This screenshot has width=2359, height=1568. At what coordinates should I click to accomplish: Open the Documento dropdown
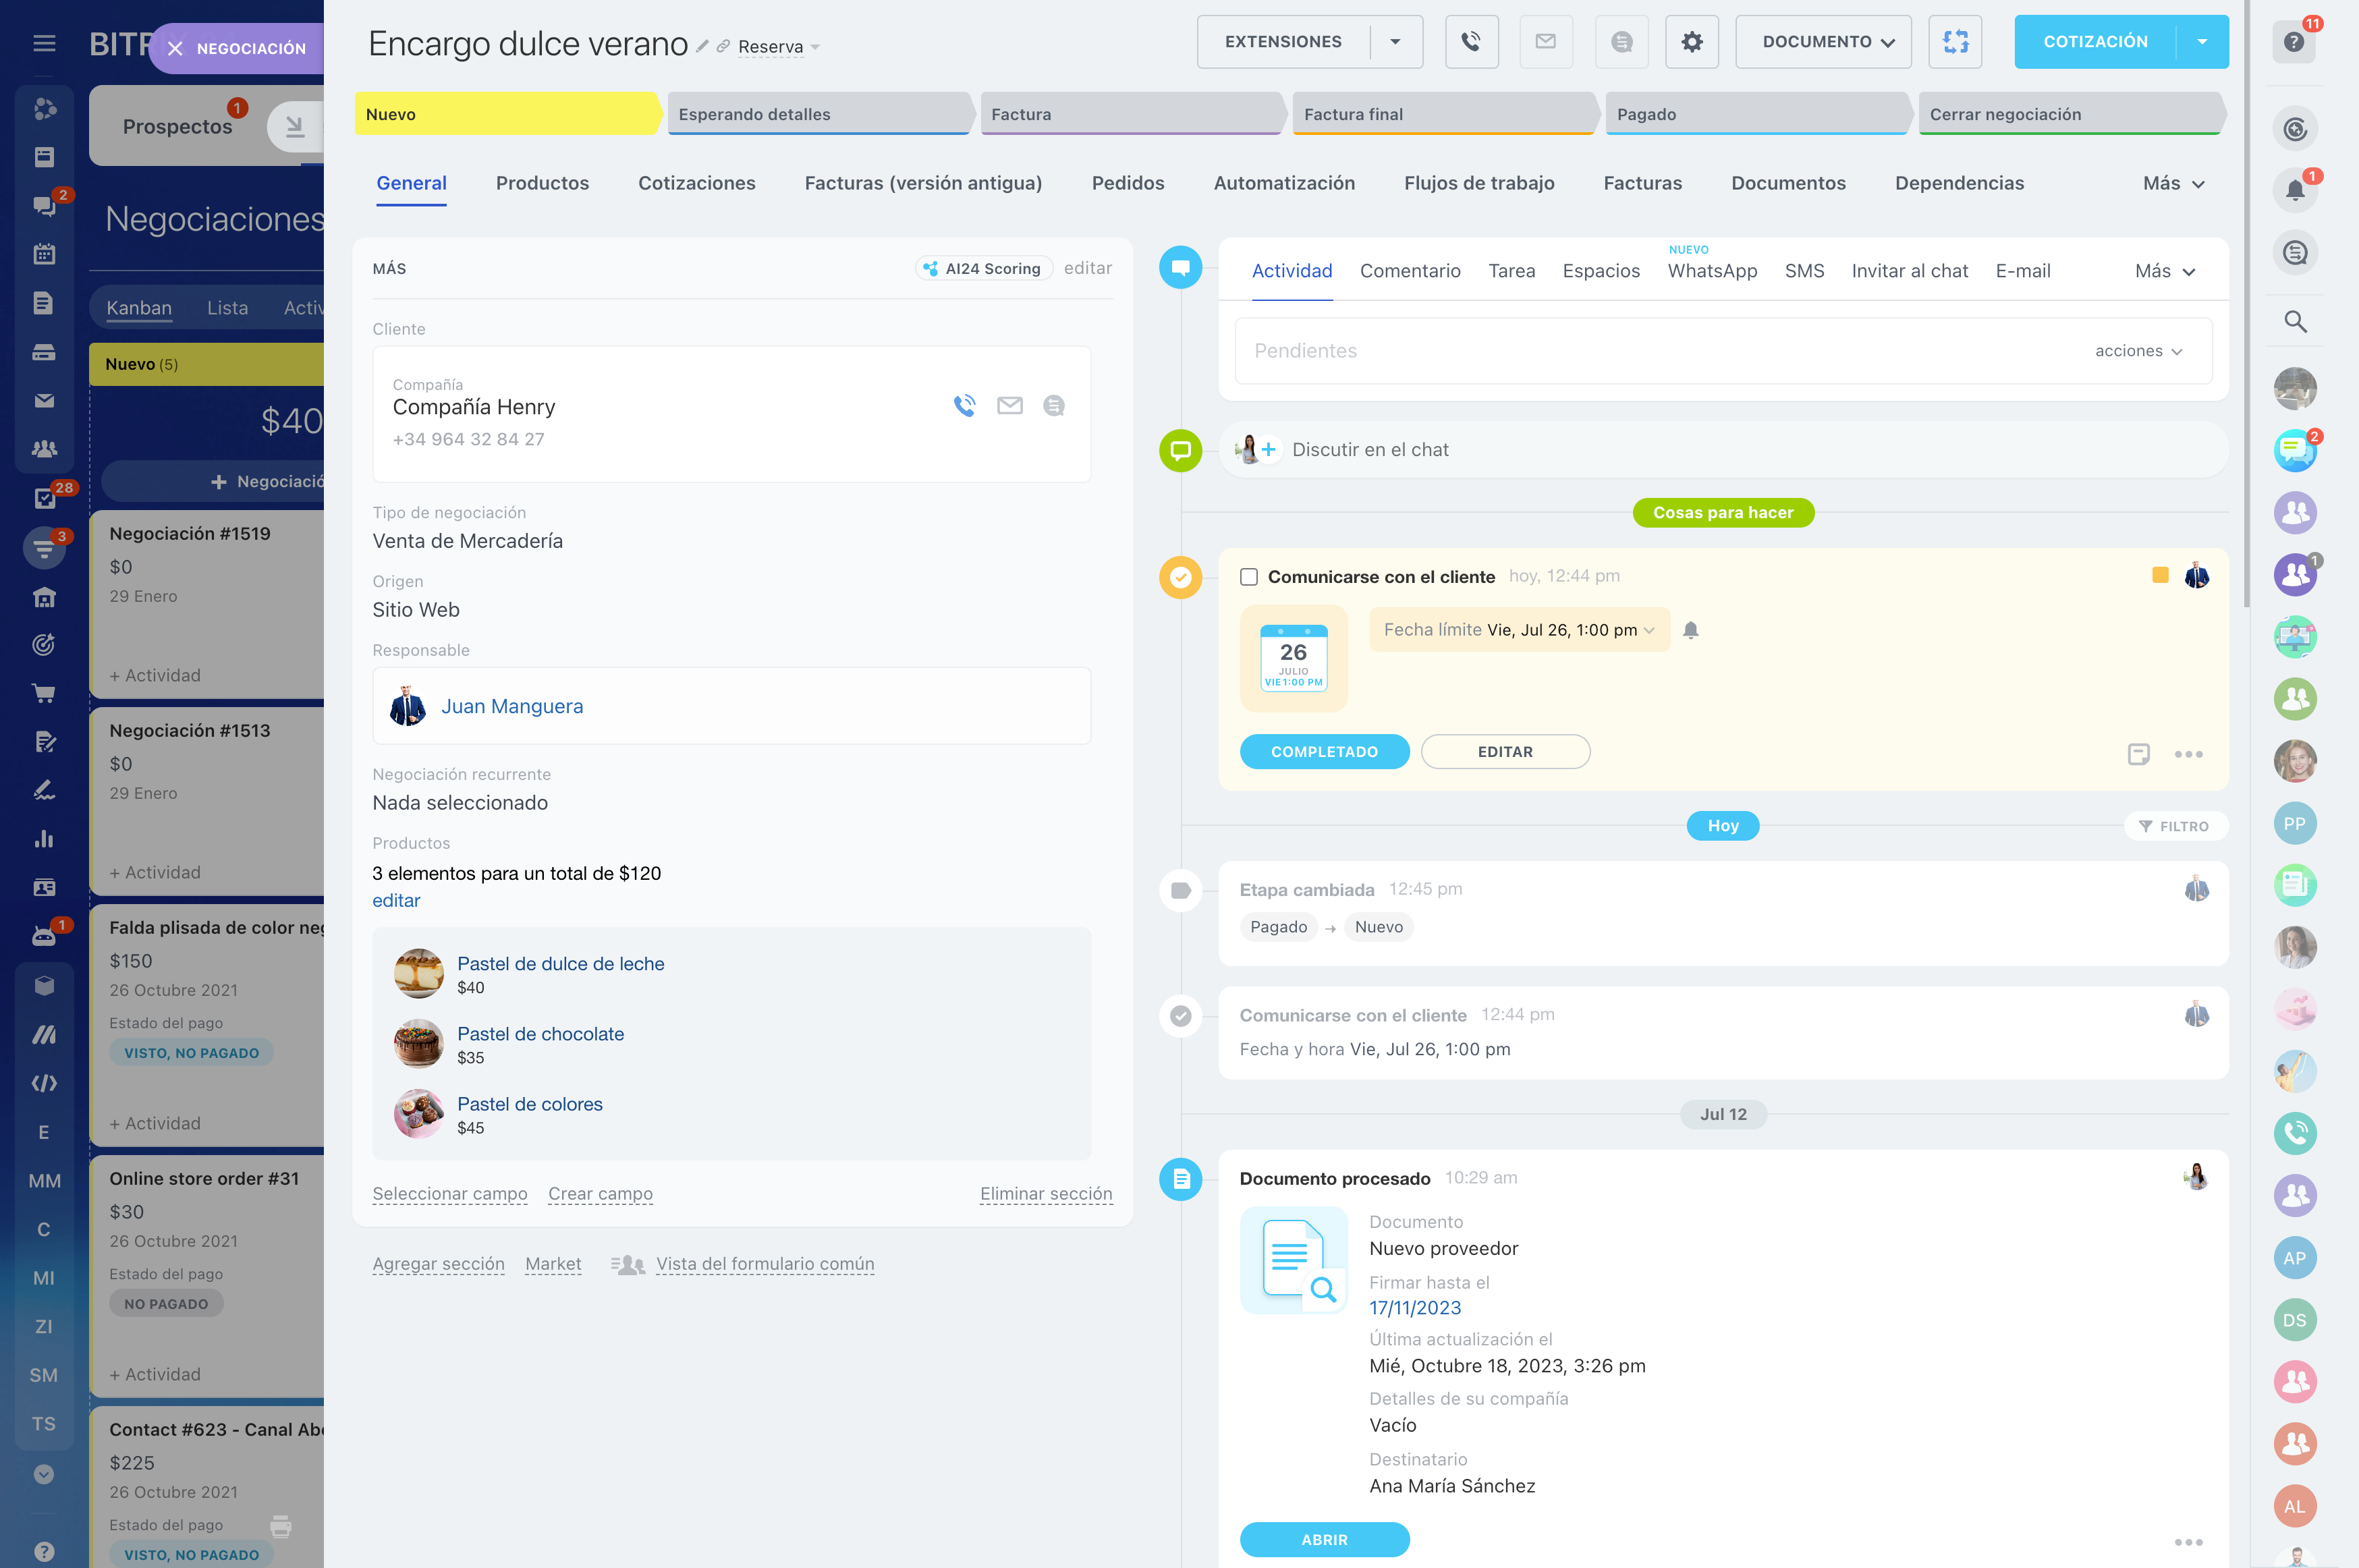[x=1822, y=42]
